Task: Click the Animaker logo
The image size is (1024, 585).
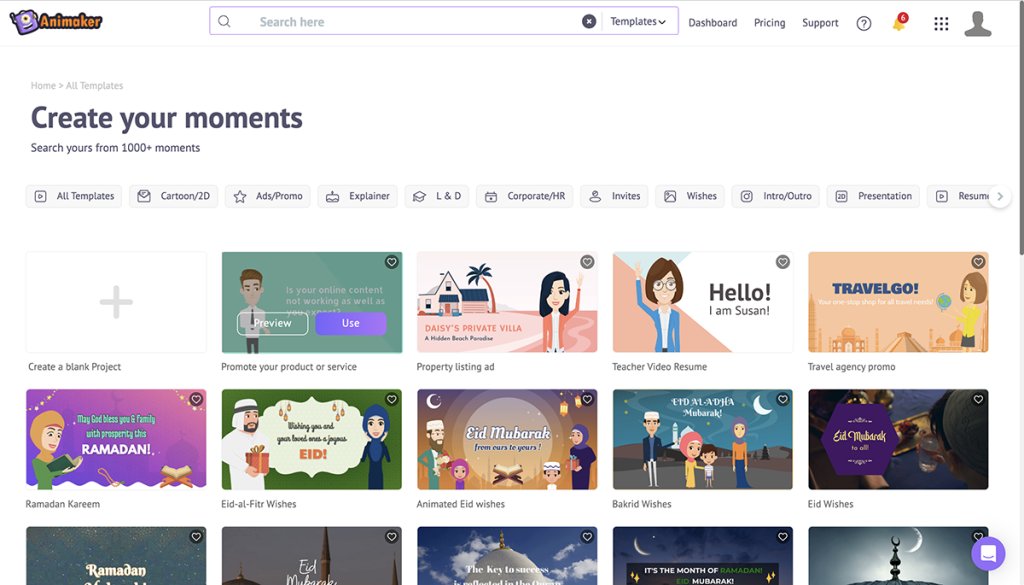Action: pyautogui.click(x=56, y=22)
